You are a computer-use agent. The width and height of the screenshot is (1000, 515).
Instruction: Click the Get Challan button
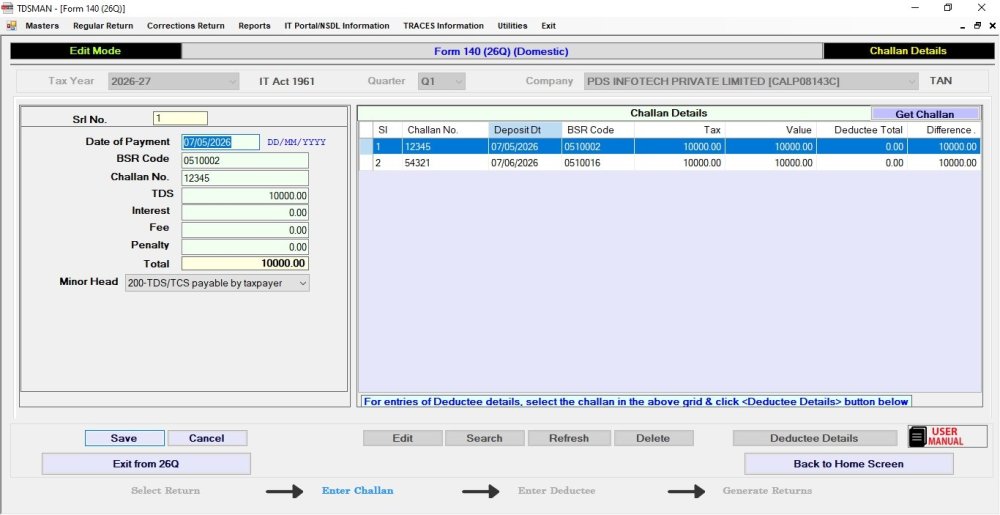[x=924, y=114]
